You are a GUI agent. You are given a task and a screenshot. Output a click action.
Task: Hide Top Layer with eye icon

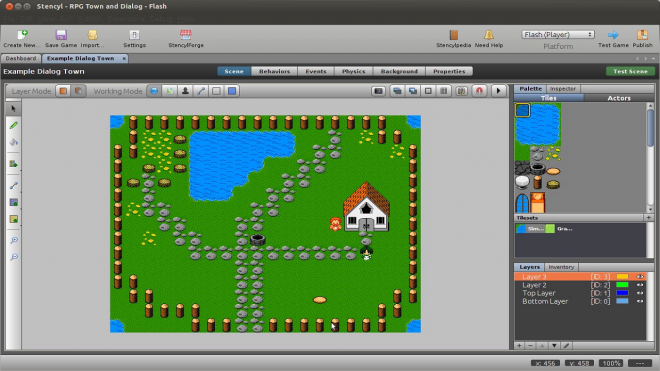coord(640,293)
